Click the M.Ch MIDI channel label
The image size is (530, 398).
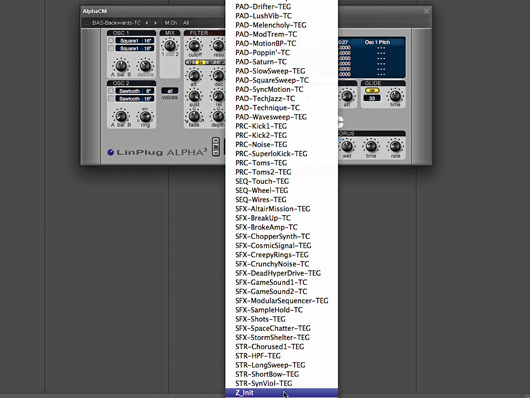click(x=171, y=23)
